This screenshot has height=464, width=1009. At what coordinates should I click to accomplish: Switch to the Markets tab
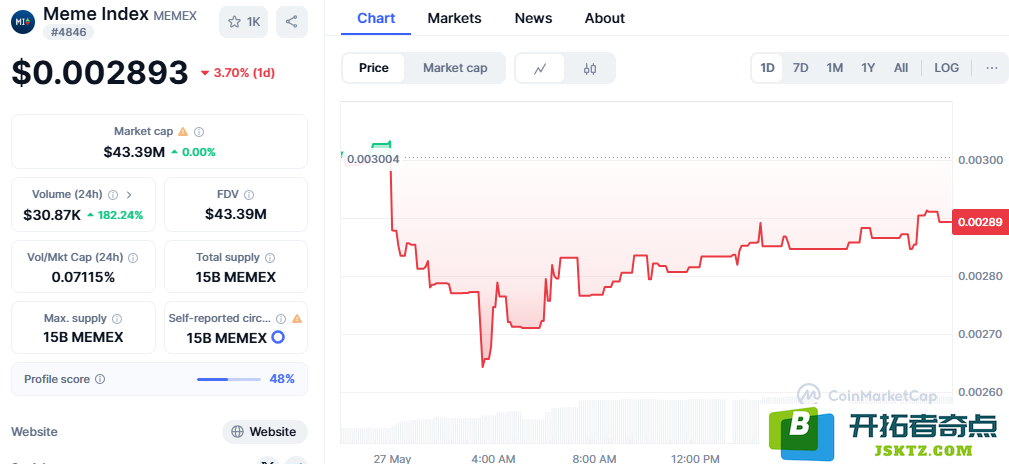click(454, 18)
